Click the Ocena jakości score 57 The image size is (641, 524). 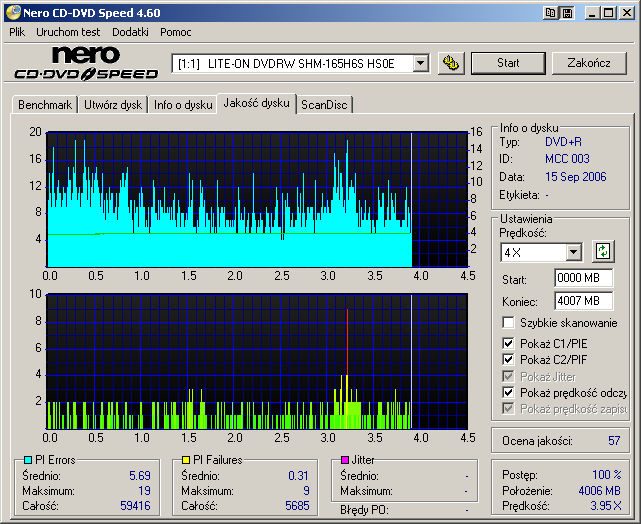[x=614, y=441]
